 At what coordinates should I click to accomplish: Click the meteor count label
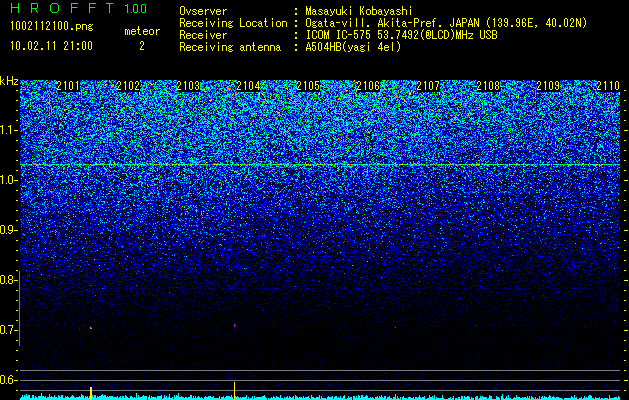142,31
